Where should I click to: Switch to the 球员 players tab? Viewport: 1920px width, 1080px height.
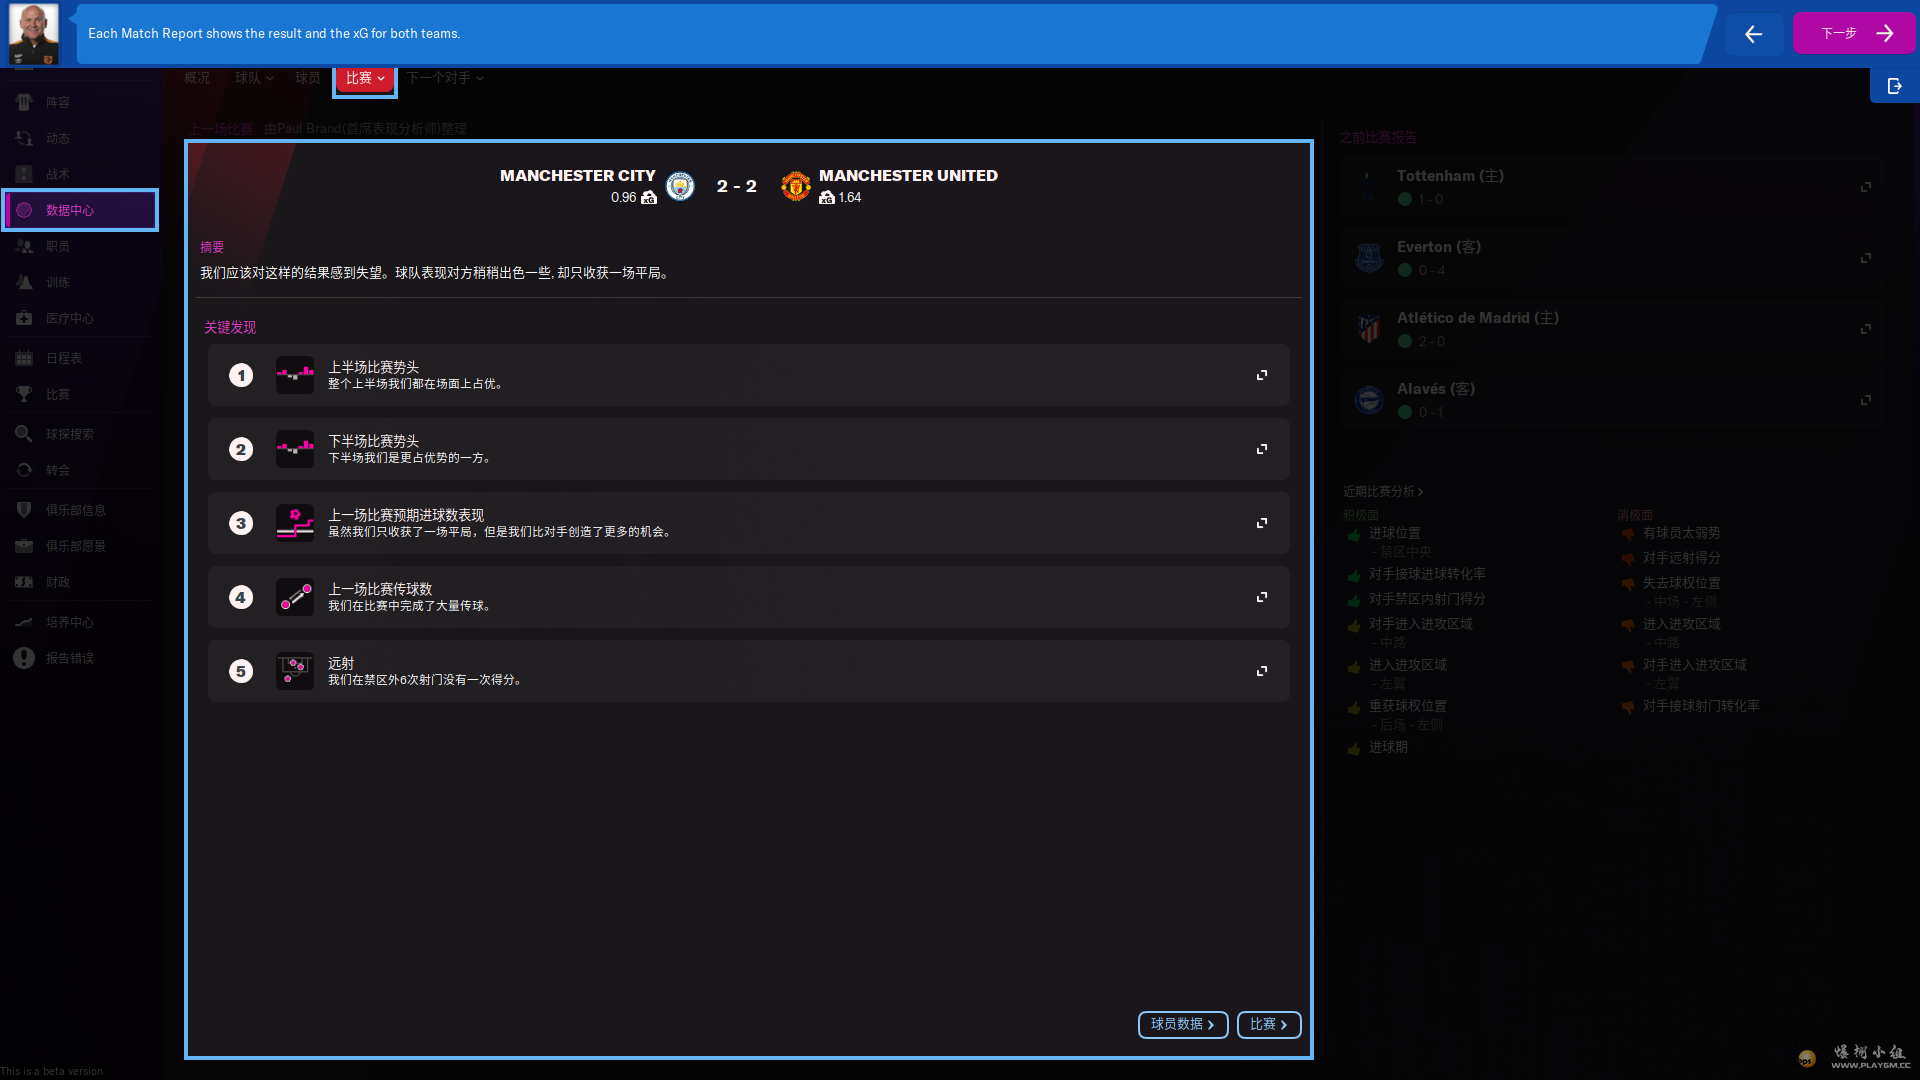(x=308, y=78)
